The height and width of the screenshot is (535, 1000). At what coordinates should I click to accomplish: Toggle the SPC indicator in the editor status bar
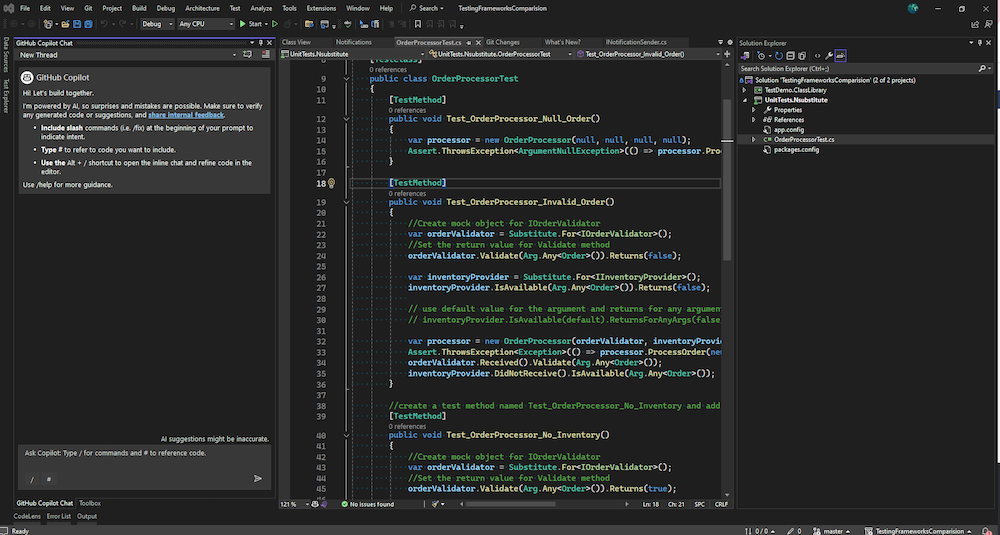[700, 504]
